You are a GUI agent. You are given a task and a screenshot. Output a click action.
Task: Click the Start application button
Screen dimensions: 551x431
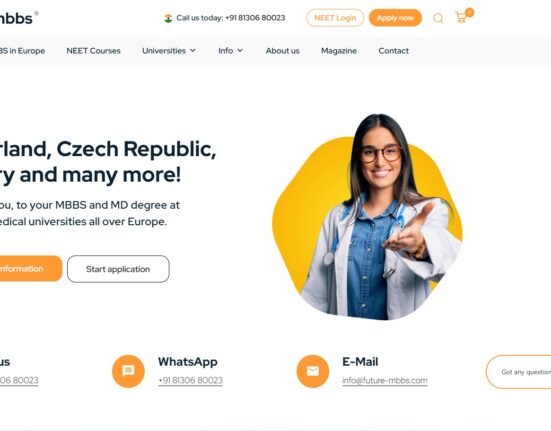(x=118, y=269)
